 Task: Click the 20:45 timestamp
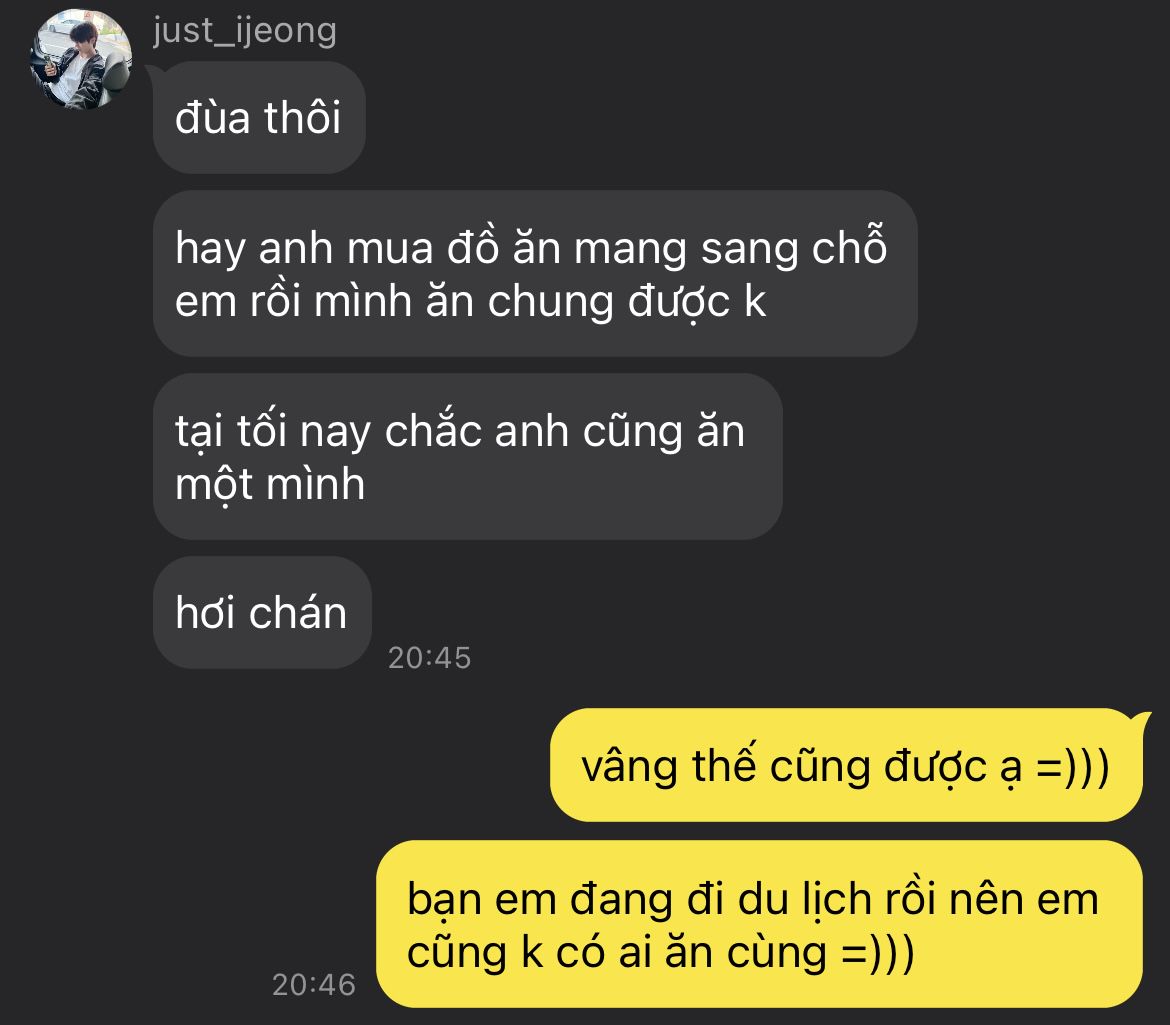[x=430, y=658]
